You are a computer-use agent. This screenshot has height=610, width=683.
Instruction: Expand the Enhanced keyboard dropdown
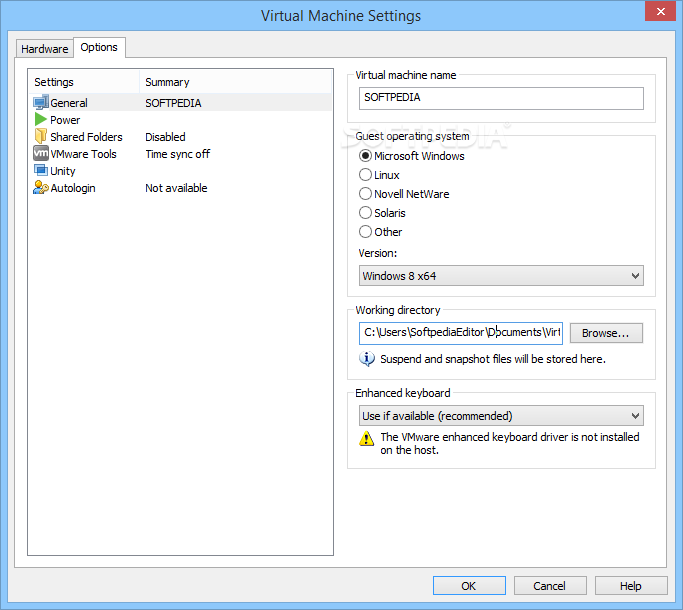pos(501,416)
